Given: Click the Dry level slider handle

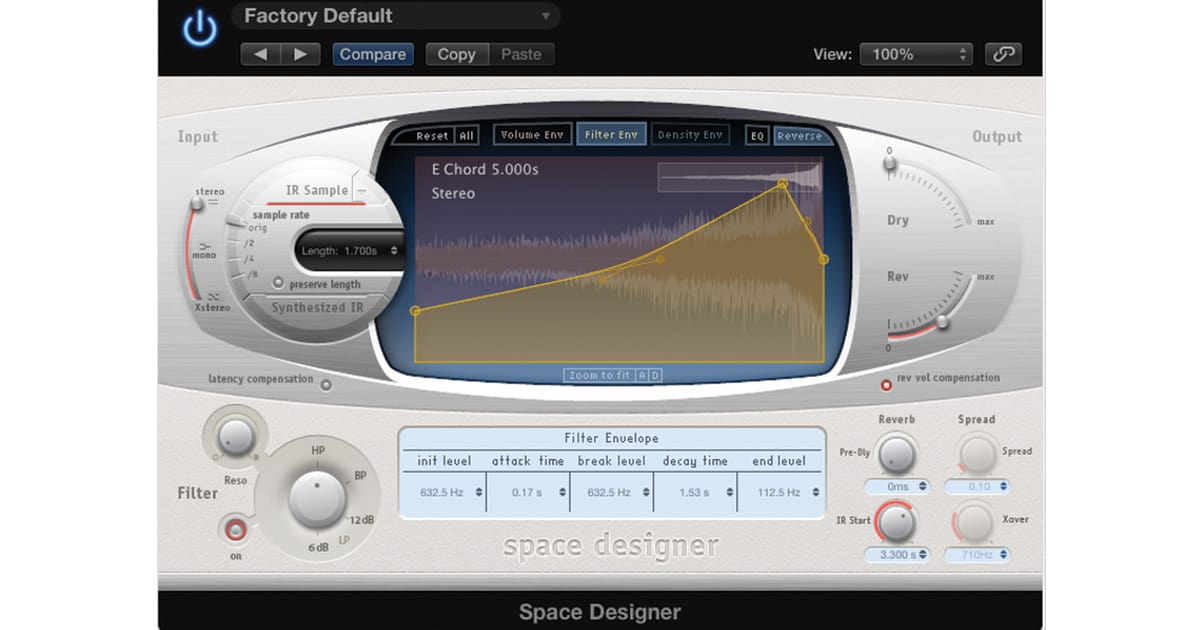Looking at the screenshot, I should [x=891, y=163].
